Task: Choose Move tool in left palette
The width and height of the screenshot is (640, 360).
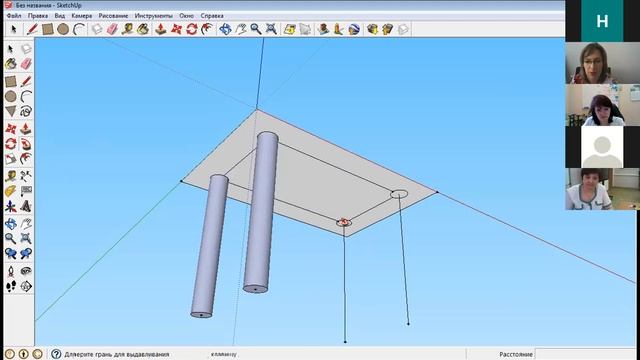Action: [x=11, y=129]
